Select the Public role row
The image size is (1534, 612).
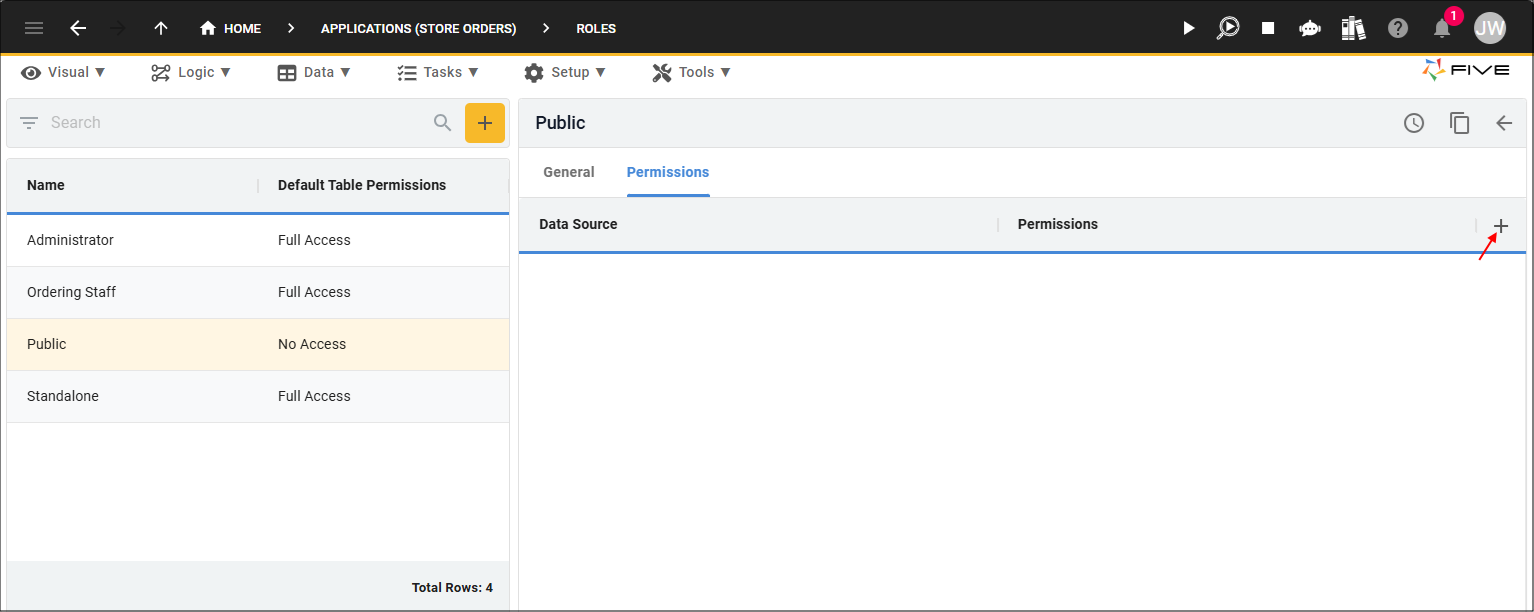coord(258,344)
